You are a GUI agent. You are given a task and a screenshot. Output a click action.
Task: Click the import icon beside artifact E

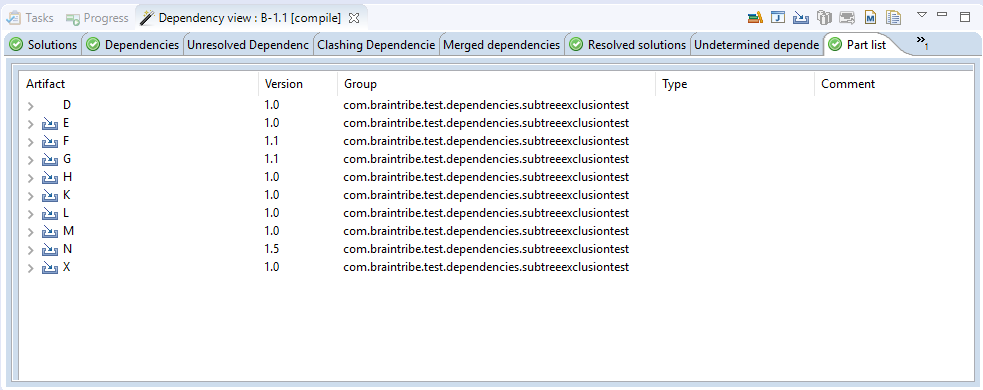[x=50, y=124]
